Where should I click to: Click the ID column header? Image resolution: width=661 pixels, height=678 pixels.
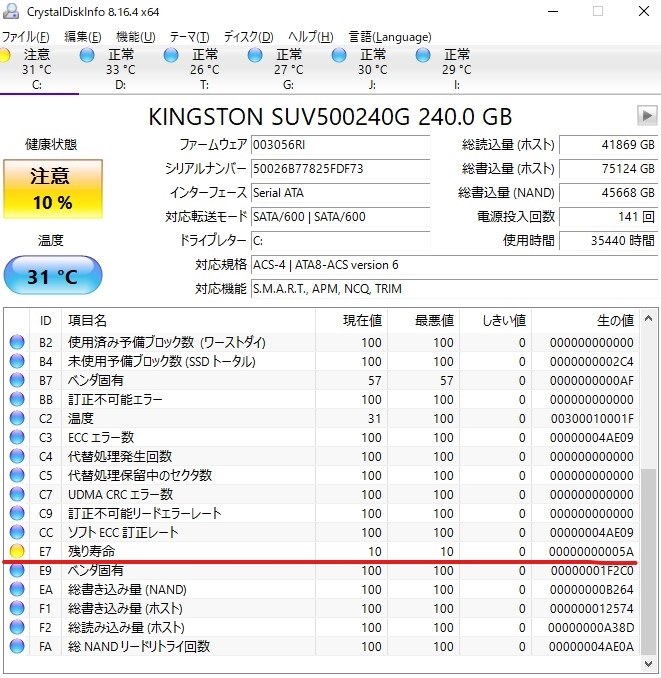[45, 321]
